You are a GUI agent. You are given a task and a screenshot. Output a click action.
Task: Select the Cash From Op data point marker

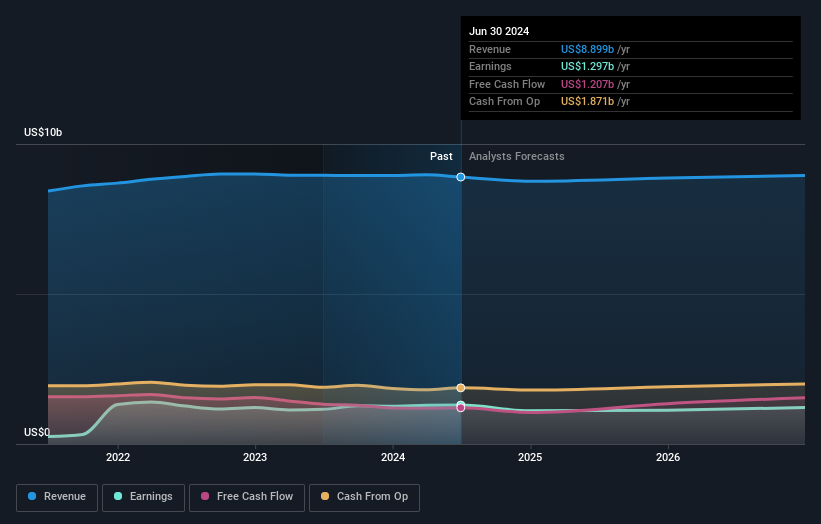tap(461, 388)
